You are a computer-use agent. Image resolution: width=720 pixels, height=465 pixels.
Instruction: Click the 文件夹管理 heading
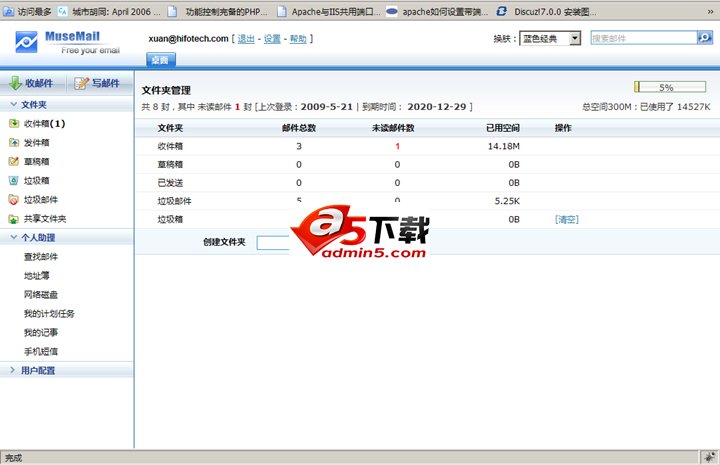click(x=166, y=90)
